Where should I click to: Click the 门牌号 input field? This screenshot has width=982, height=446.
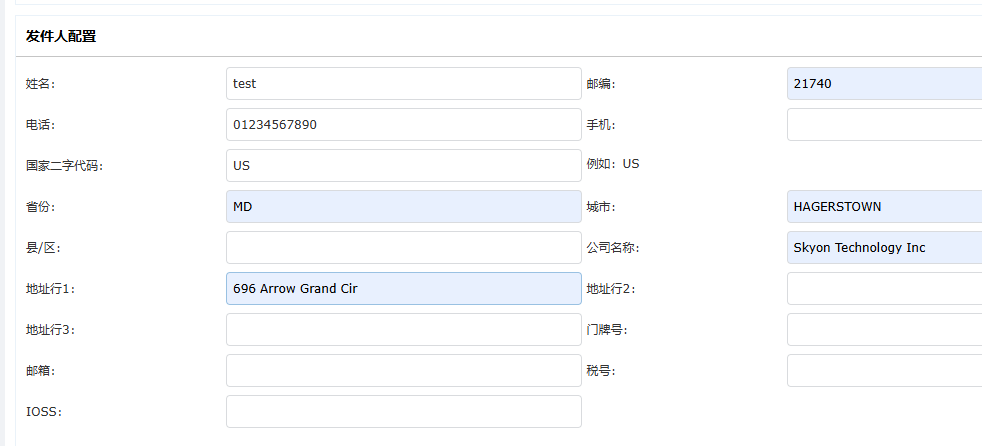click(884, 330)
